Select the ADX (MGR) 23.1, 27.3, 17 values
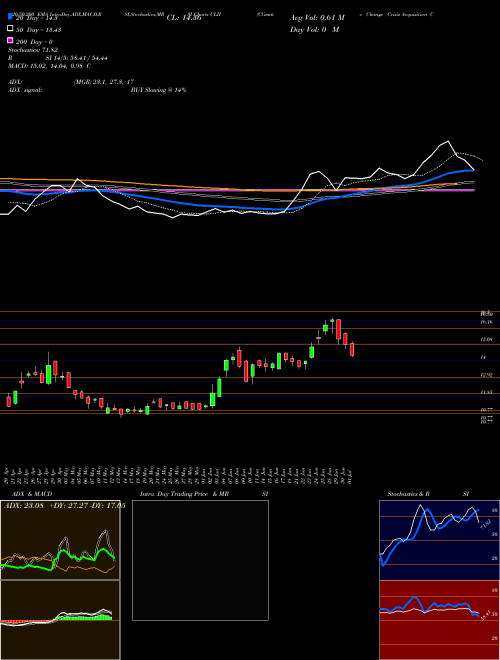The image size is (500, 660). coord(104,82)
